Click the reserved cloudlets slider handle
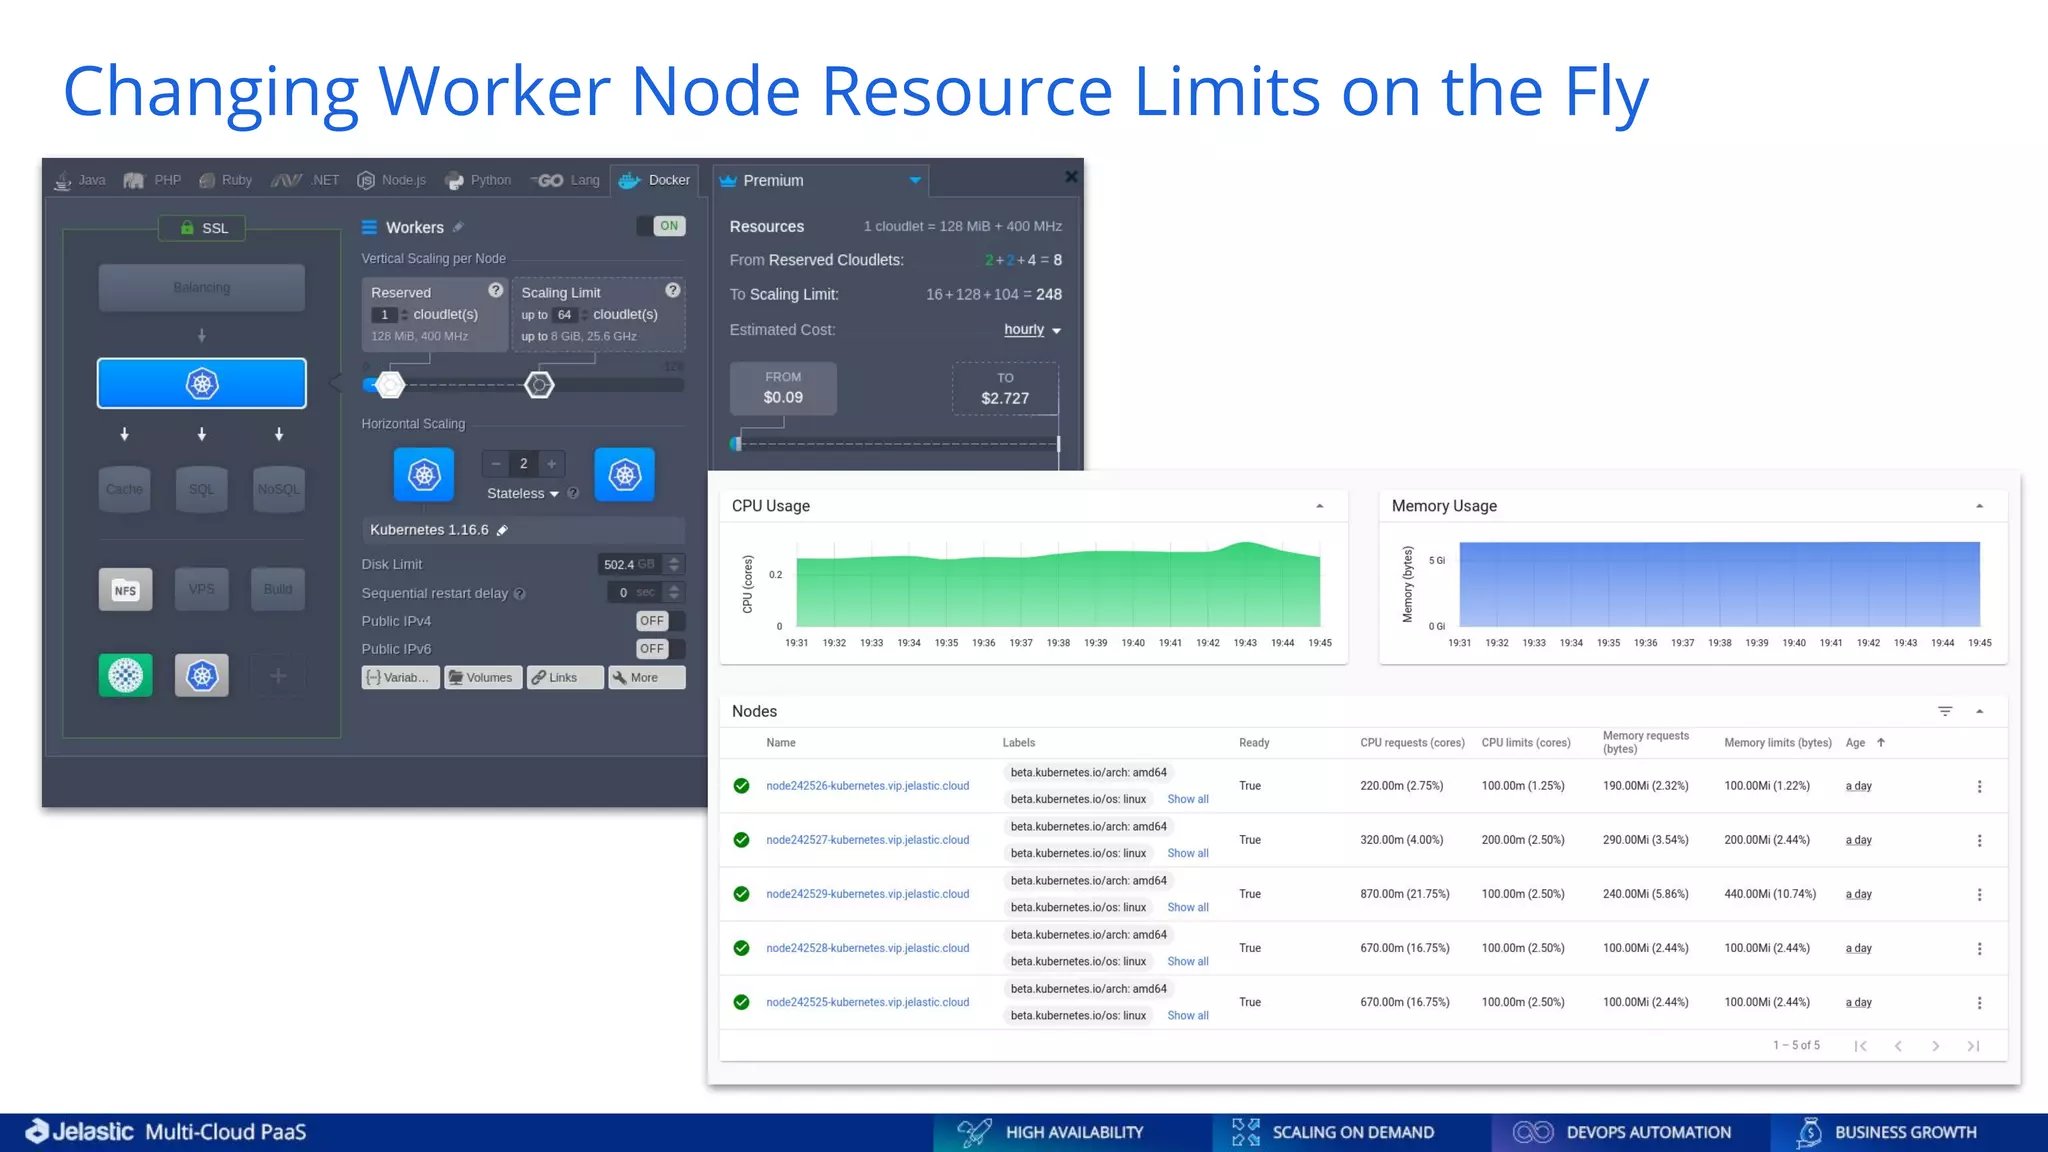This screenshot has width=2048, height=1152. (x=390, y=384)
